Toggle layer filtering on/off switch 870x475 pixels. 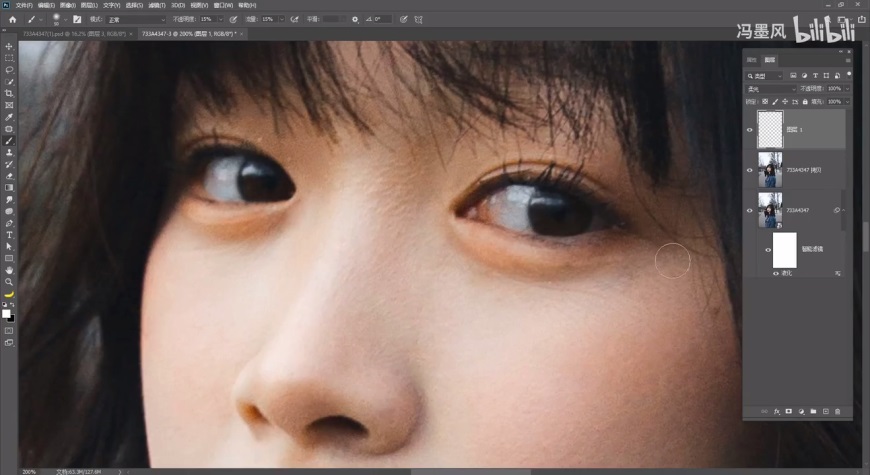click(849, 74)
